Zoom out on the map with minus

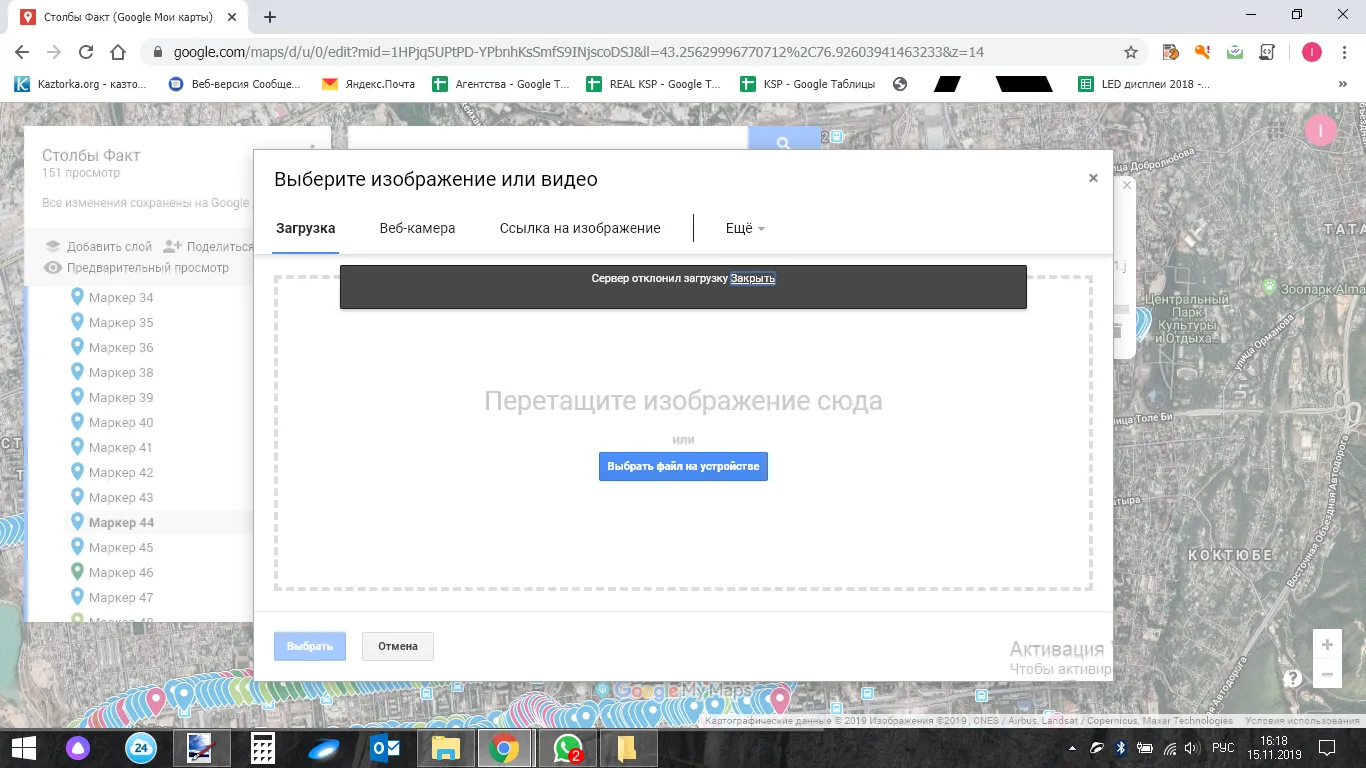point(1327,675)
